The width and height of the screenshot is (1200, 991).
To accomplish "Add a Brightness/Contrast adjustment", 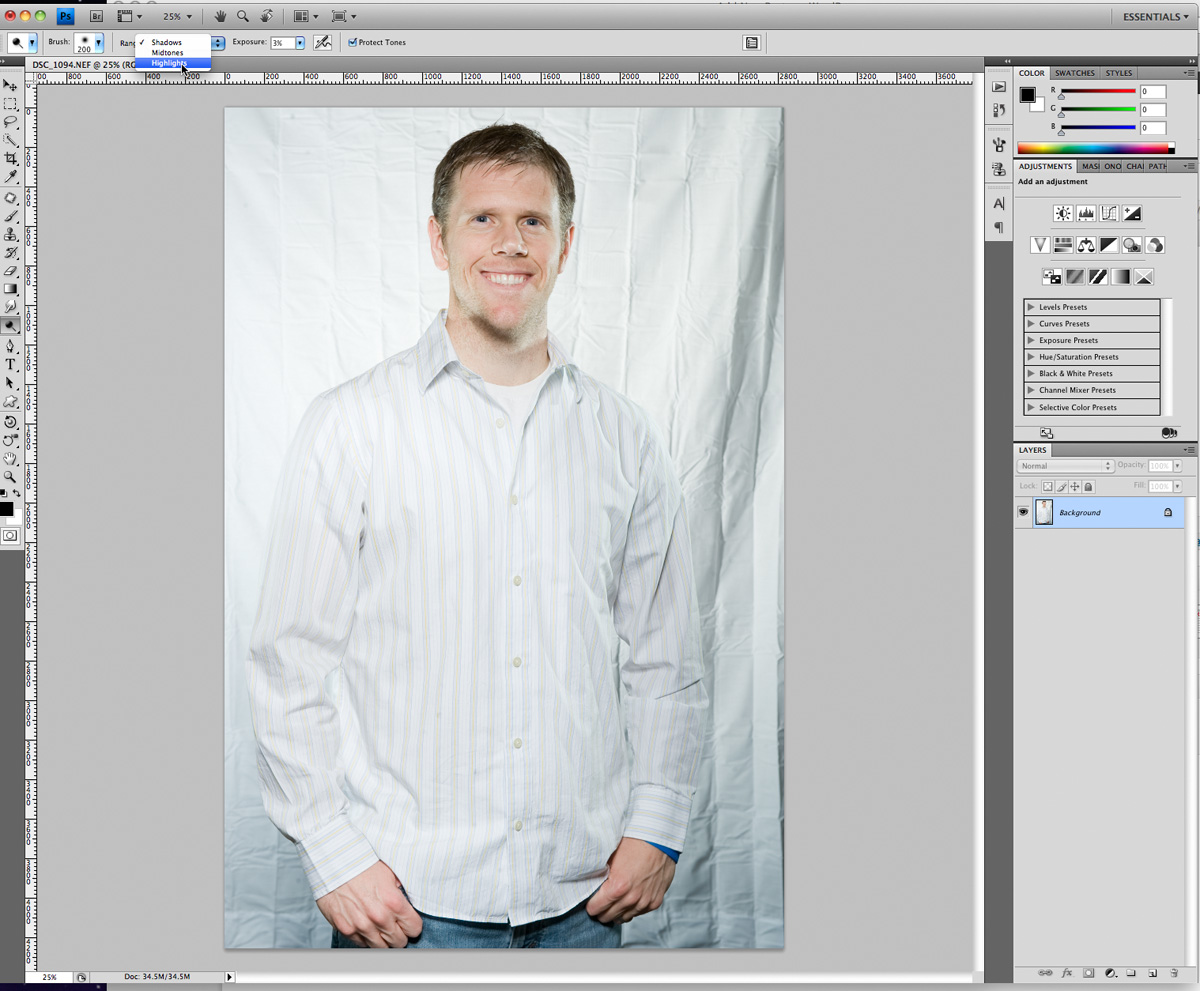I will click(x=1062, y=213).
